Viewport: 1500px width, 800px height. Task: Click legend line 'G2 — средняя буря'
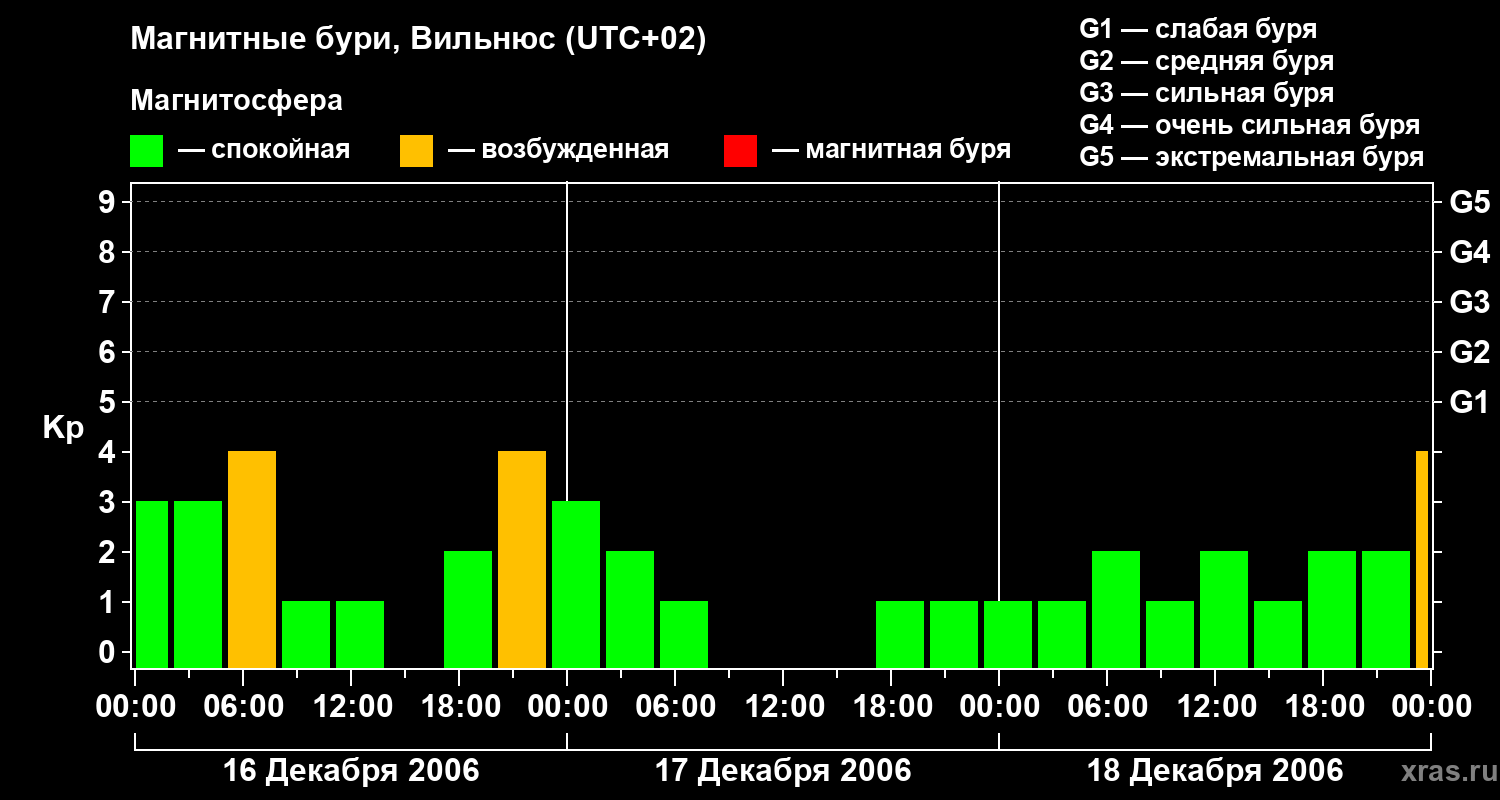(1207, 61)
